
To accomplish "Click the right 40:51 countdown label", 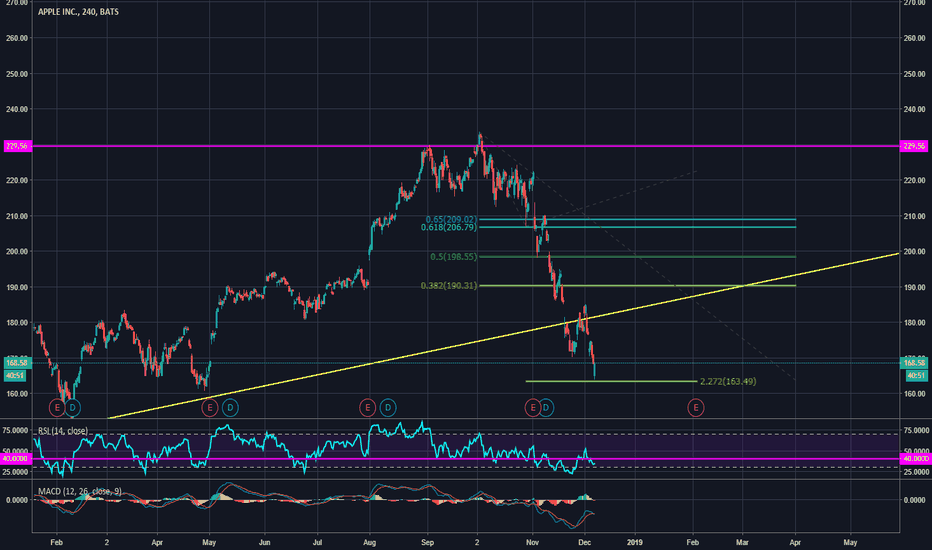I will (x=915, y=375).
